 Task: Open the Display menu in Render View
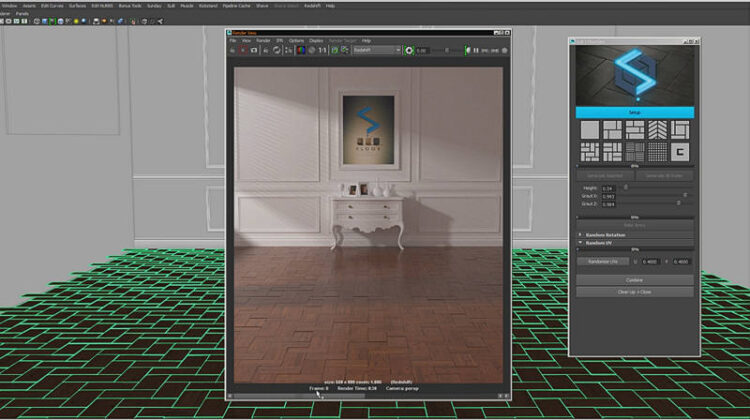[316, 41]
